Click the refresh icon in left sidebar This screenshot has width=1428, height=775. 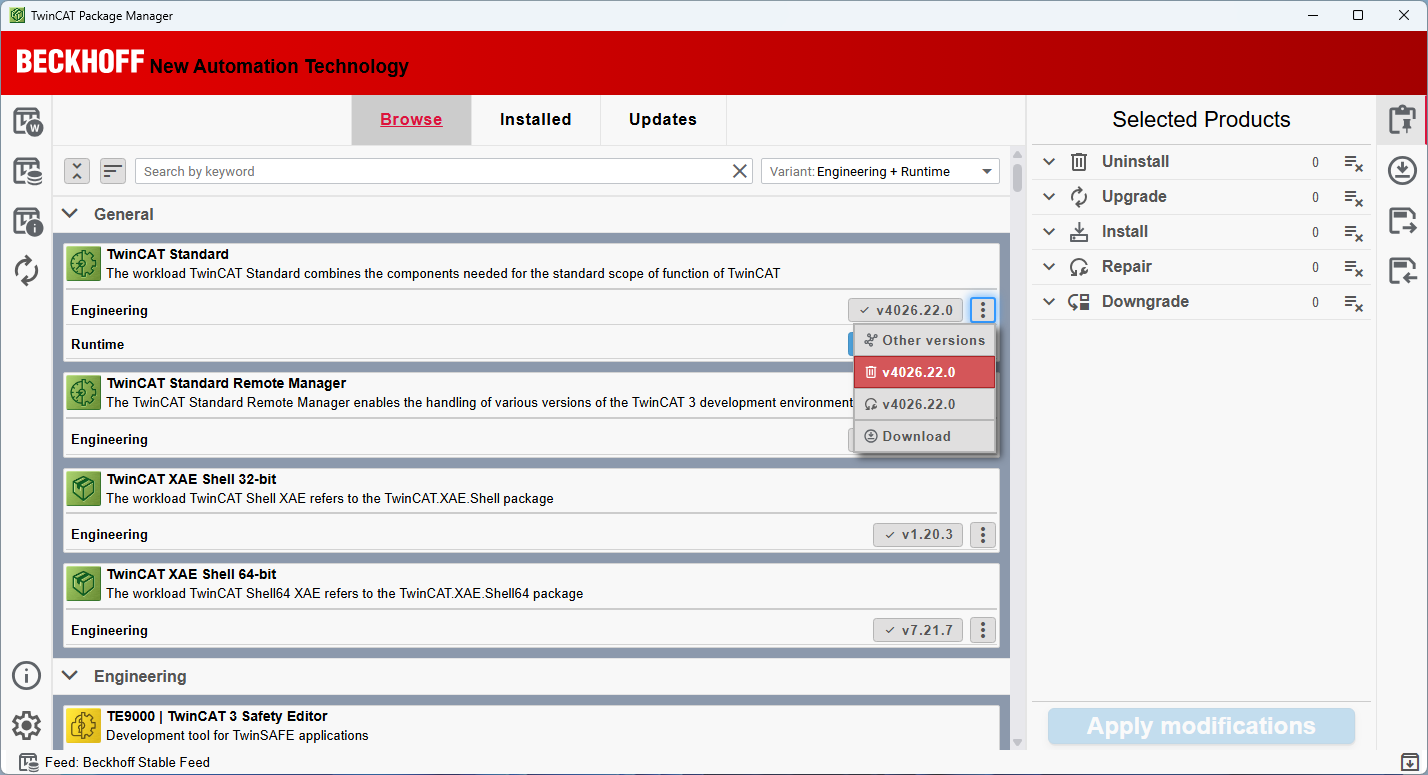pyautogui.click(x=27, y=271)
